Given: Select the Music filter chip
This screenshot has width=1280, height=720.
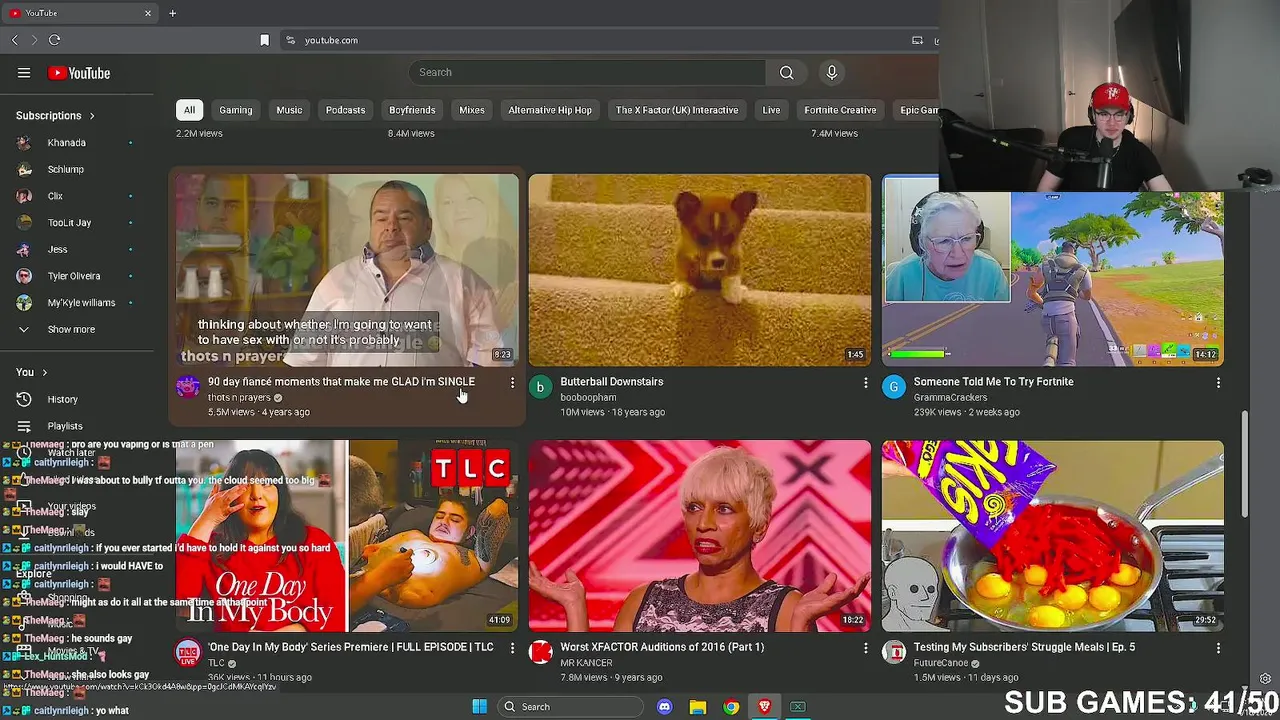Looking at the screenshot, I should [289, 110].
